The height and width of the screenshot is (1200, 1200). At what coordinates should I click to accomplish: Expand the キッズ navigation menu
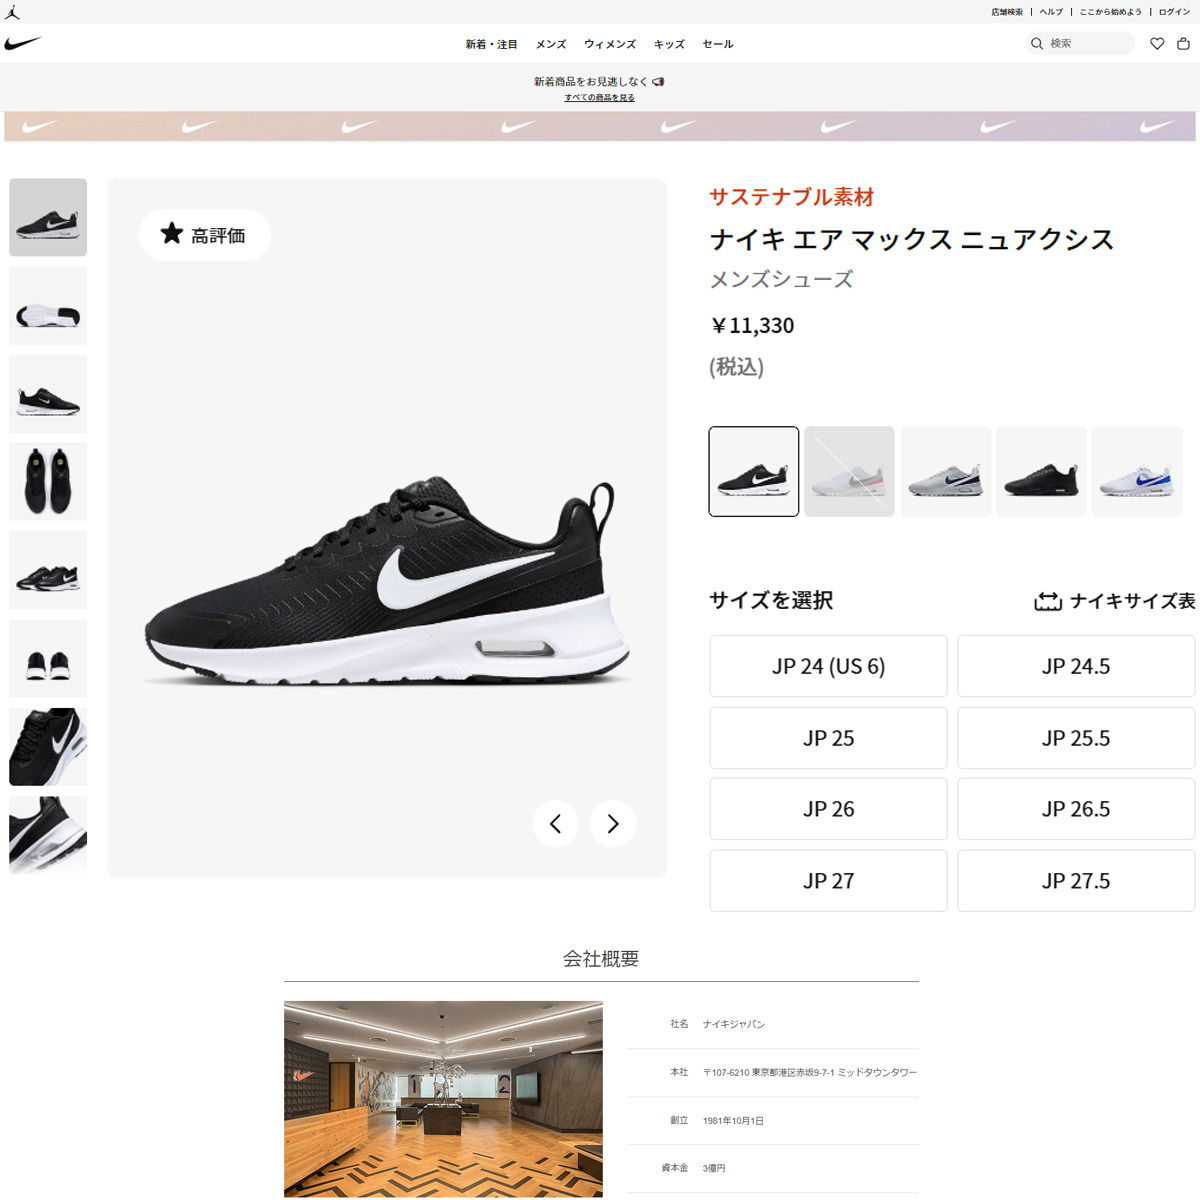pos(669,44)
